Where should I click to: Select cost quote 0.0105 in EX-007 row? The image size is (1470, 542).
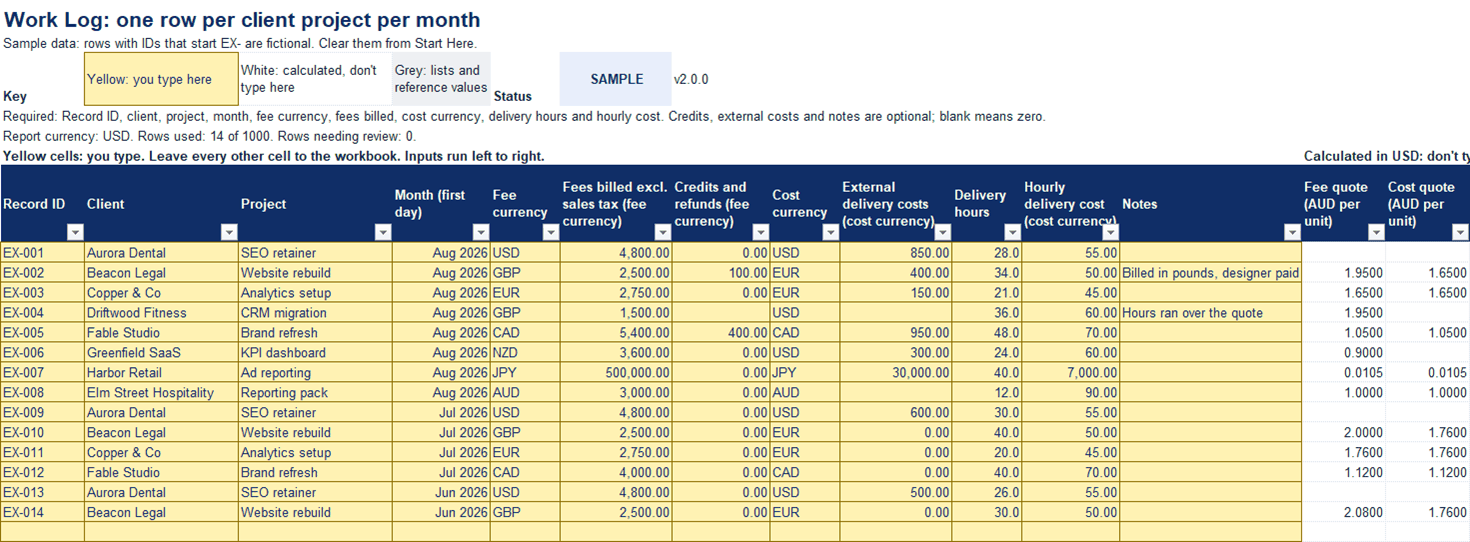click(x=1428, y=373)
